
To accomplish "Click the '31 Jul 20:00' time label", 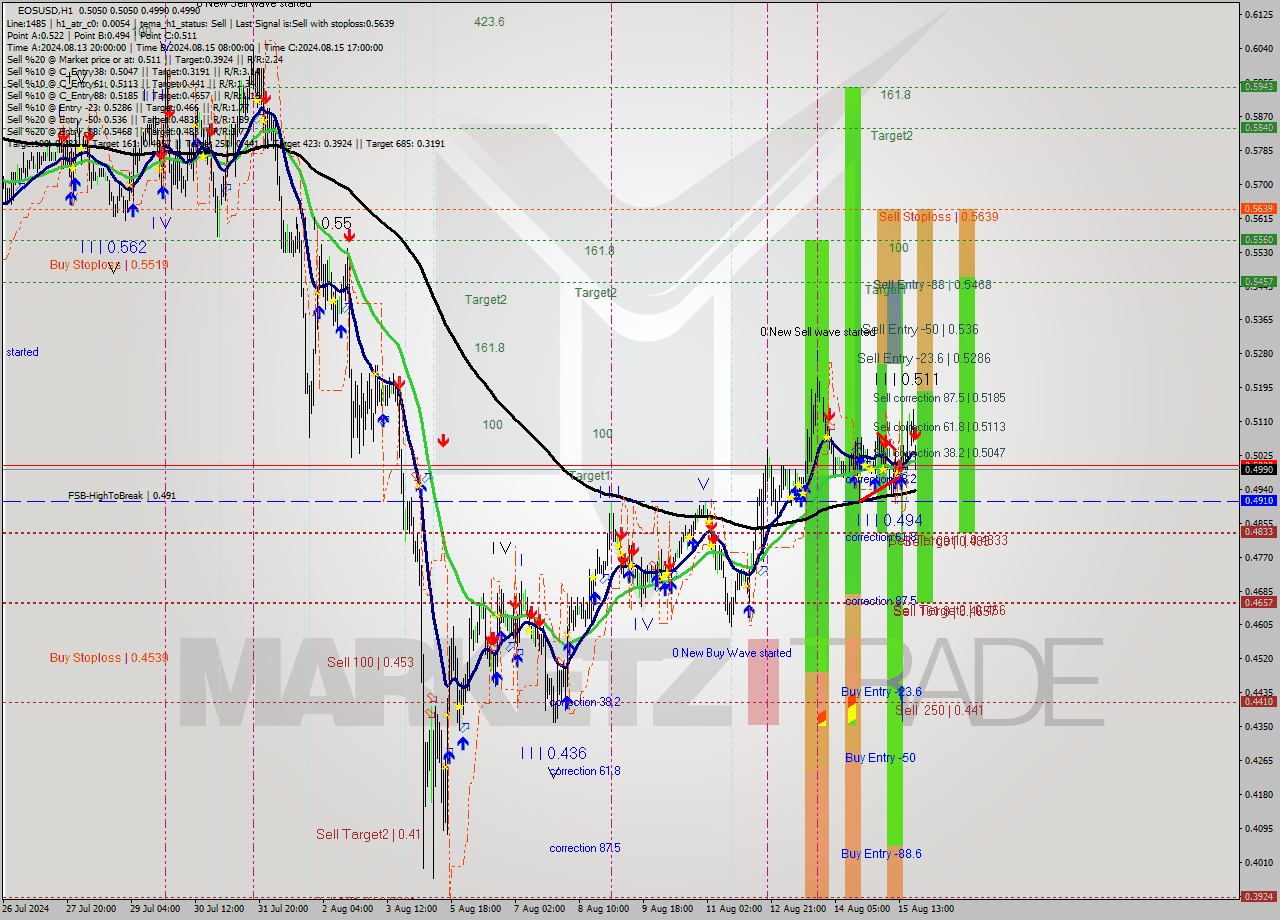I will point(283,909).
